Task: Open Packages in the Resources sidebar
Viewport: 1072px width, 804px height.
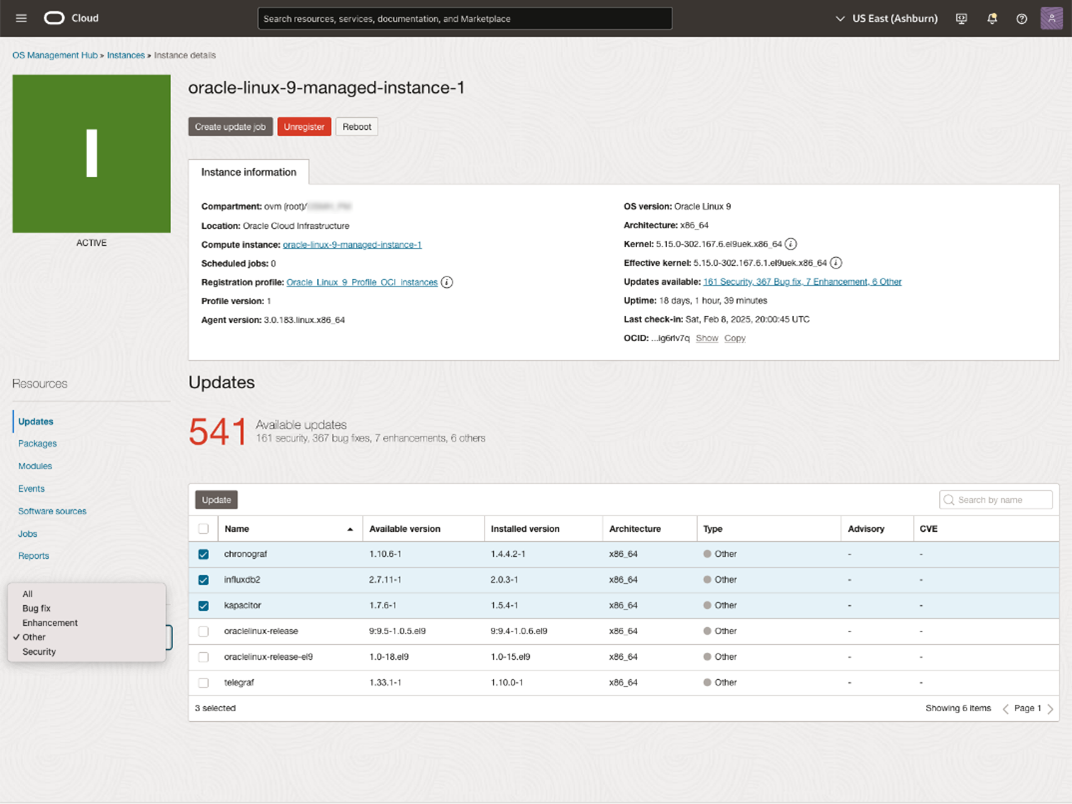Action: (37, 443)
